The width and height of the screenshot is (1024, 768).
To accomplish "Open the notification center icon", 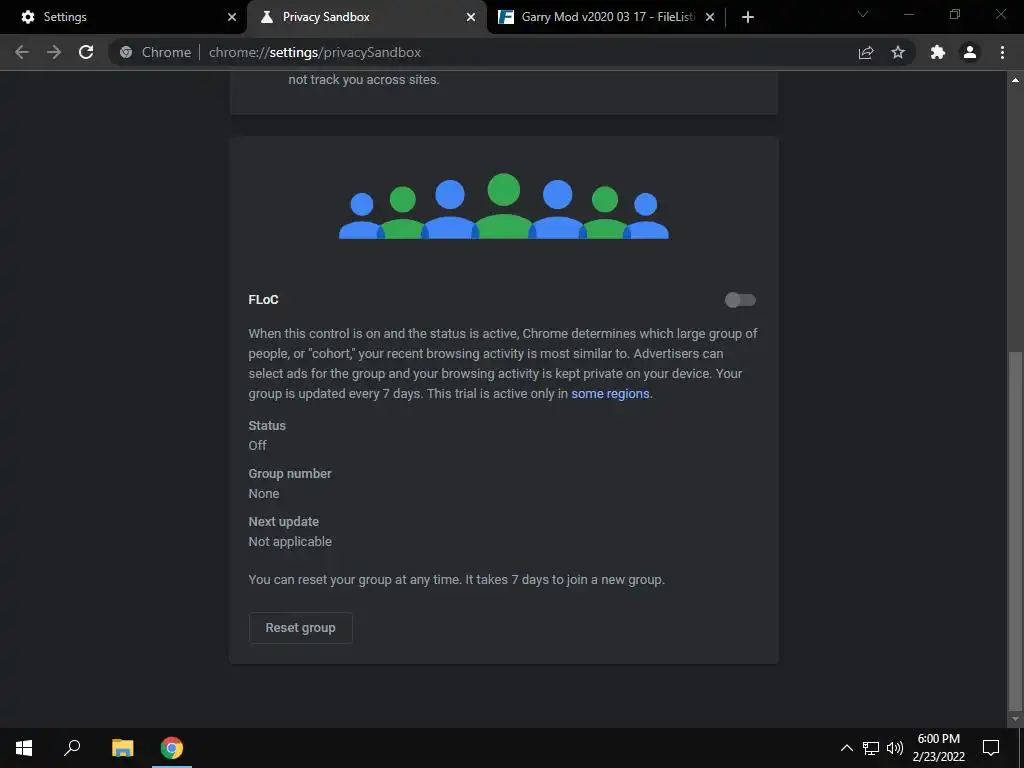I will click(991, 748).
